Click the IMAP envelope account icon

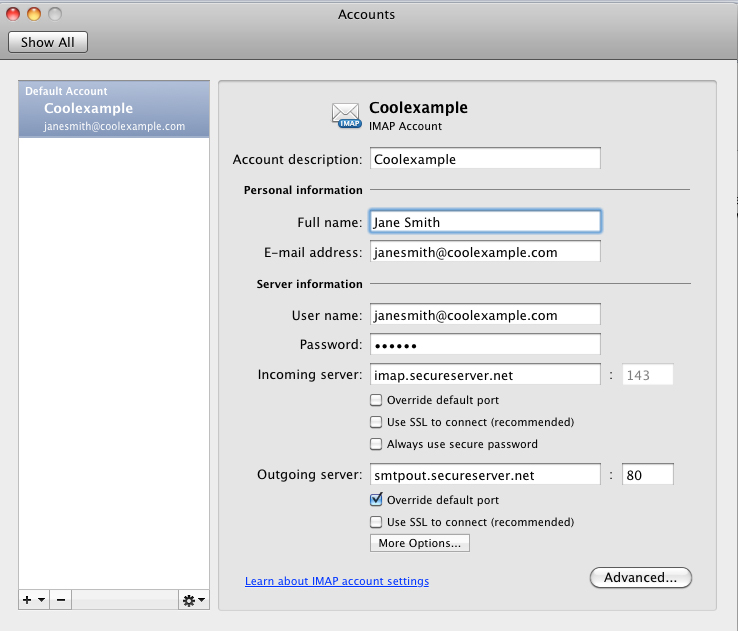click(x=347, y=115)
